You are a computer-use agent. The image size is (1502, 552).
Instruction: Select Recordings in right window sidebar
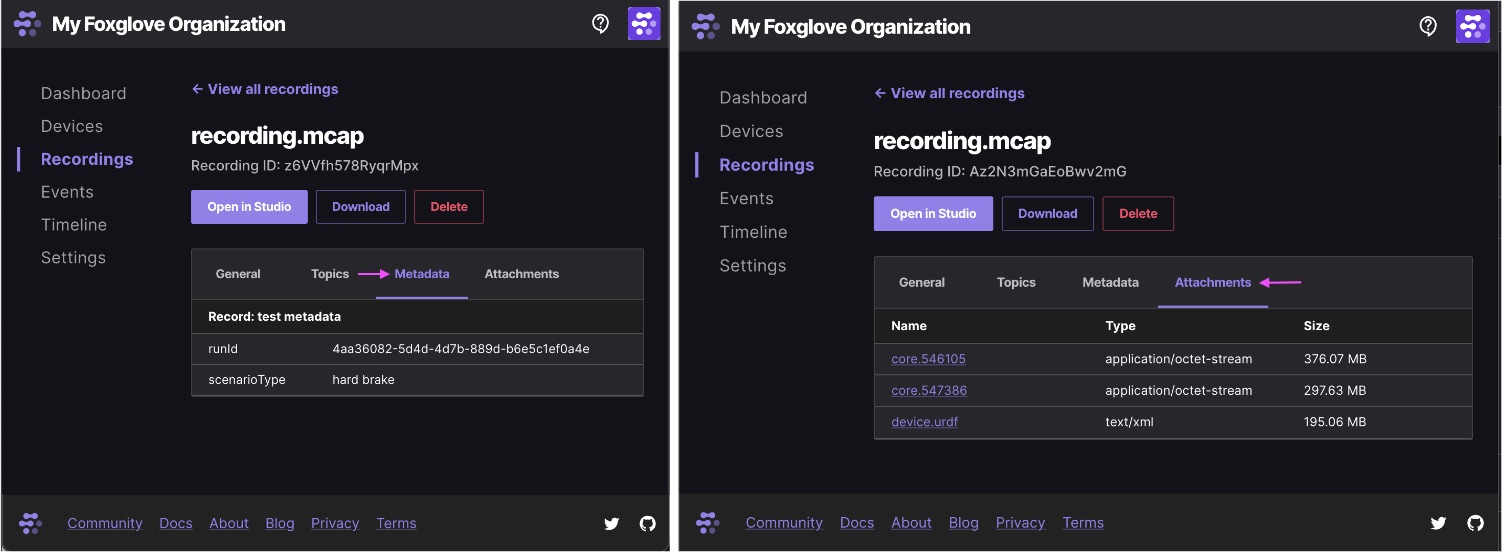[x=767, y=165]
